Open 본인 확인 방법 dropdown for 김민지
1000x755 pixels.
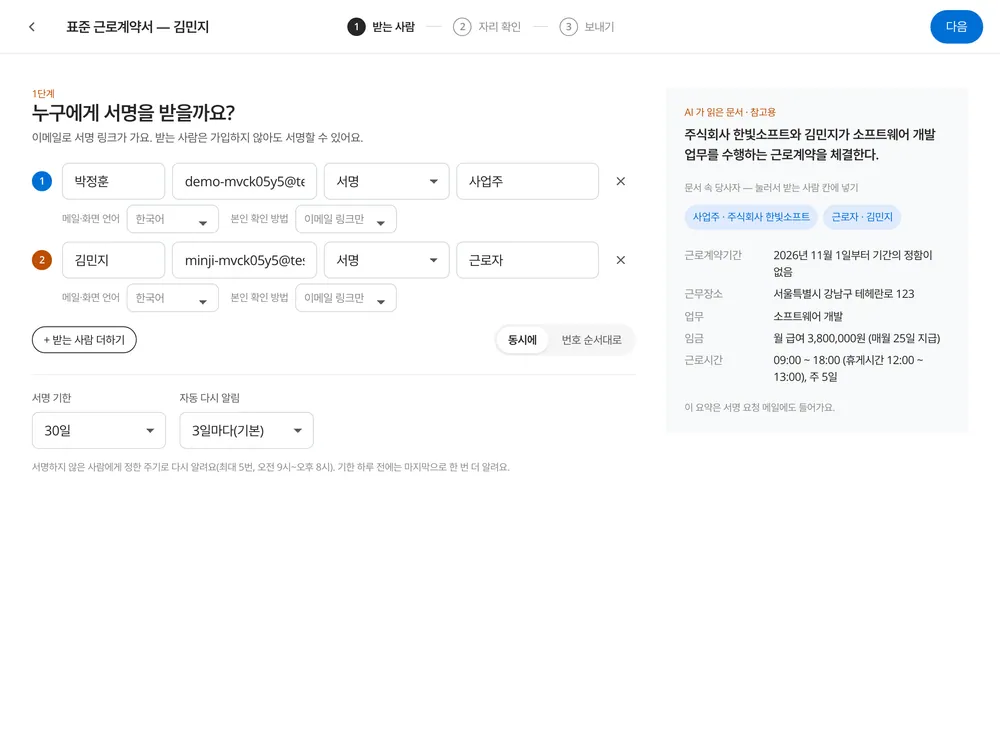coord(346,298)
